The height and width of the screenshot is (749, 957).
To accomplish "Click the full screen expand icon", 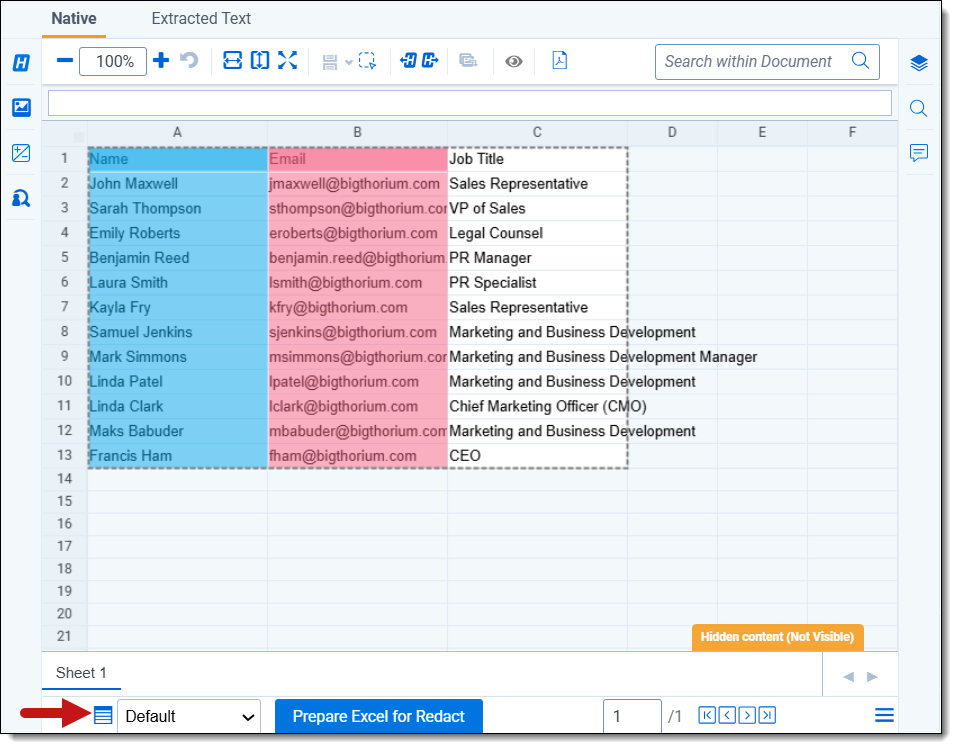I will [x=287, y=61].
